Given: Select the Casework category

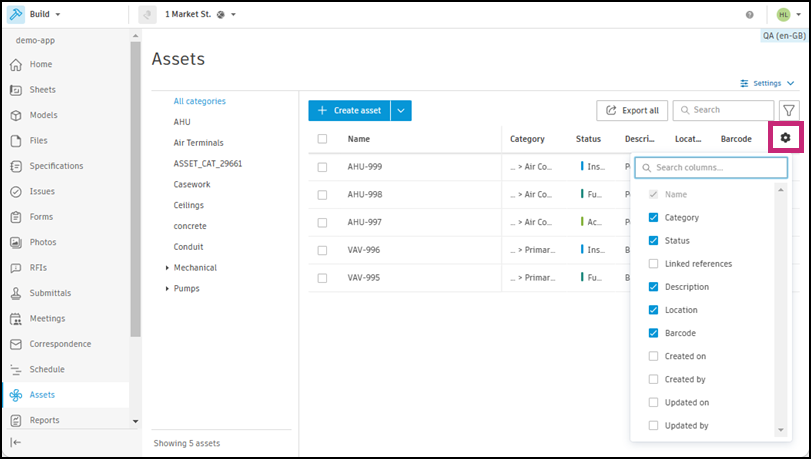Looking at the screenshot, I should click(x=192, y=184).
